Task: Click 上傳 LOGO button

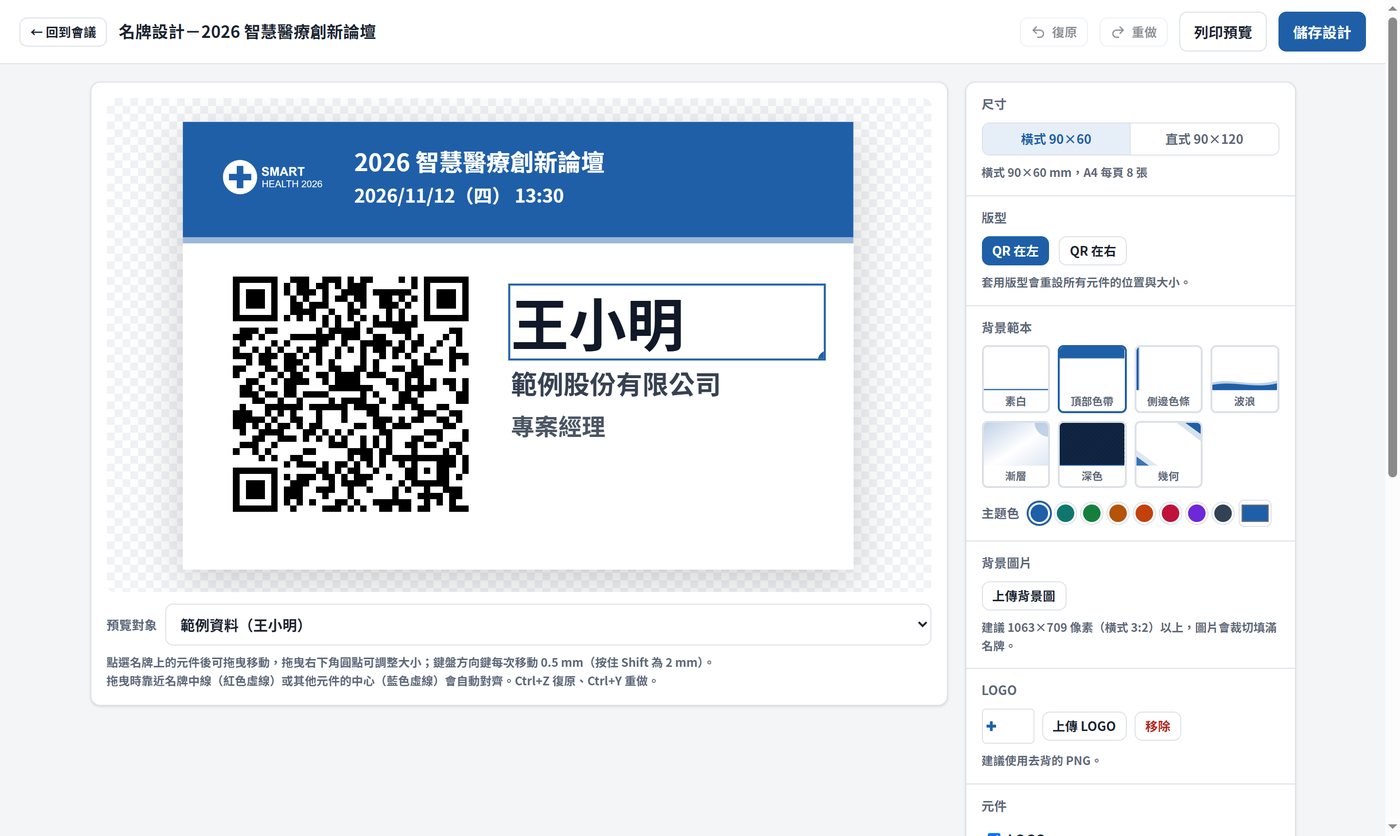Action: coord(1085,726)
